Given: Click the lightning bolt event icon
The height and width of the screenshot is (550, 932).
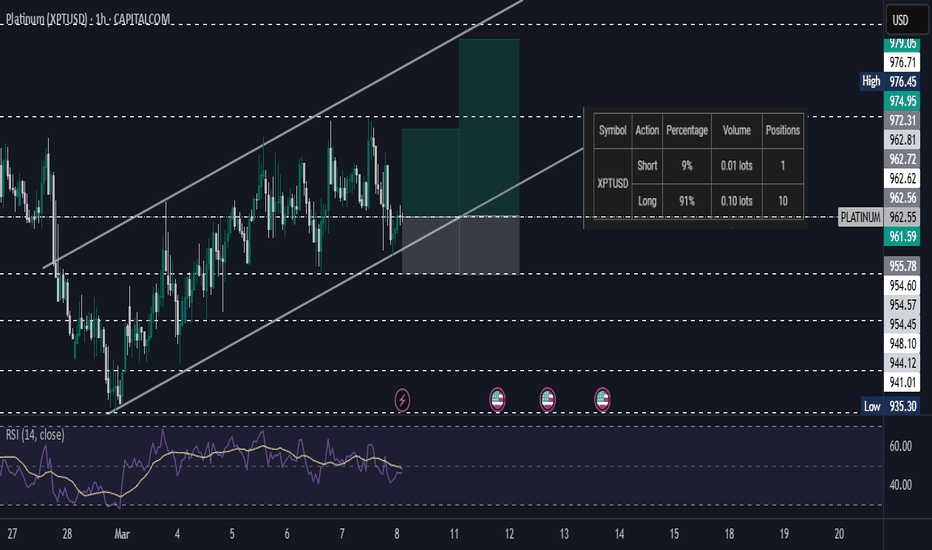Looking at the screenshot, I should (x=402, y=400).
